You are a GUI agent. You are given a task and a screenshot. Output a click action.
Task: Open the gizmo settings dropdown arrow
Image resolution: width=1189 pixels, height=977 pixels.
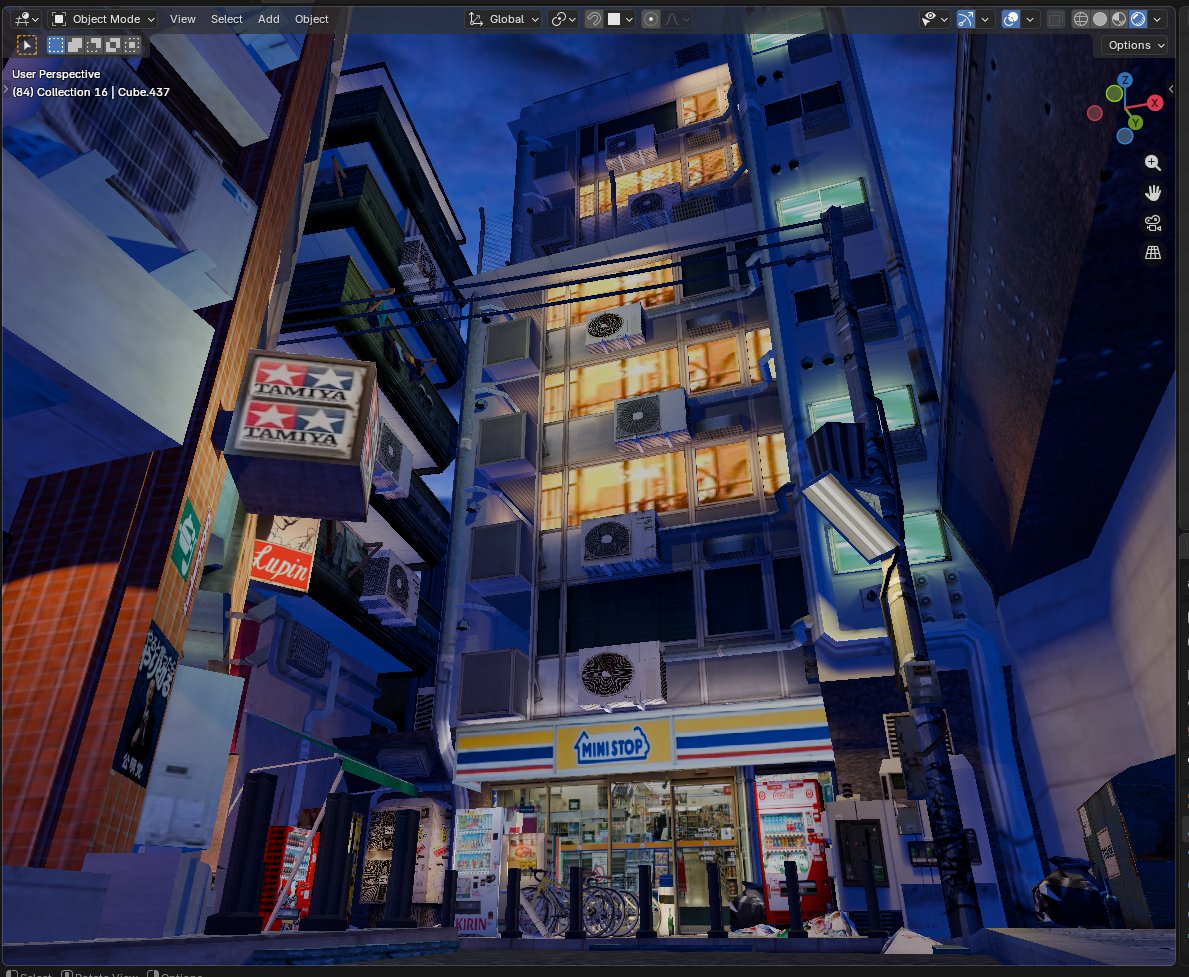click(985, 19)
